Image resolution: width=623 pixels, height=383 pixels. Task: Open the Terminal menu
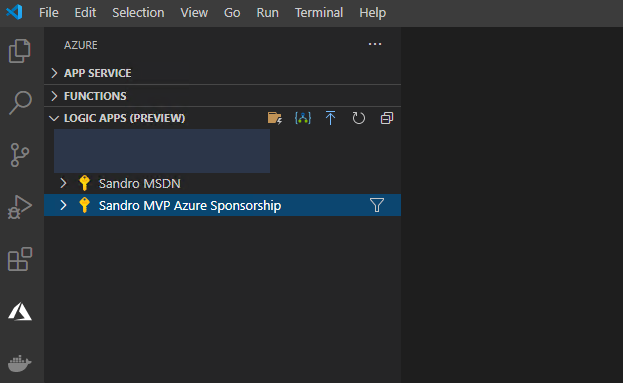click(x=319, y=13)
